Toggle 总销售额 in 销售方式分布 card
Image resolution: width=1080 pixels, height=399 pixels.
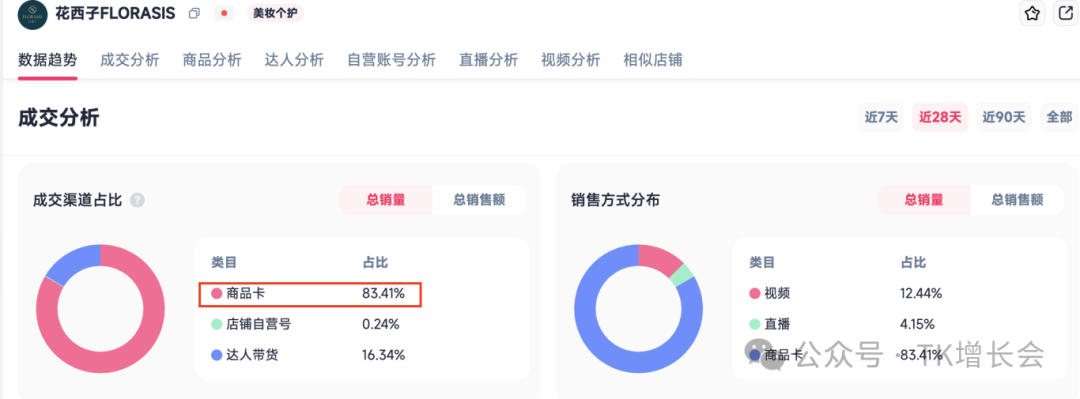tap(1017, 200)
